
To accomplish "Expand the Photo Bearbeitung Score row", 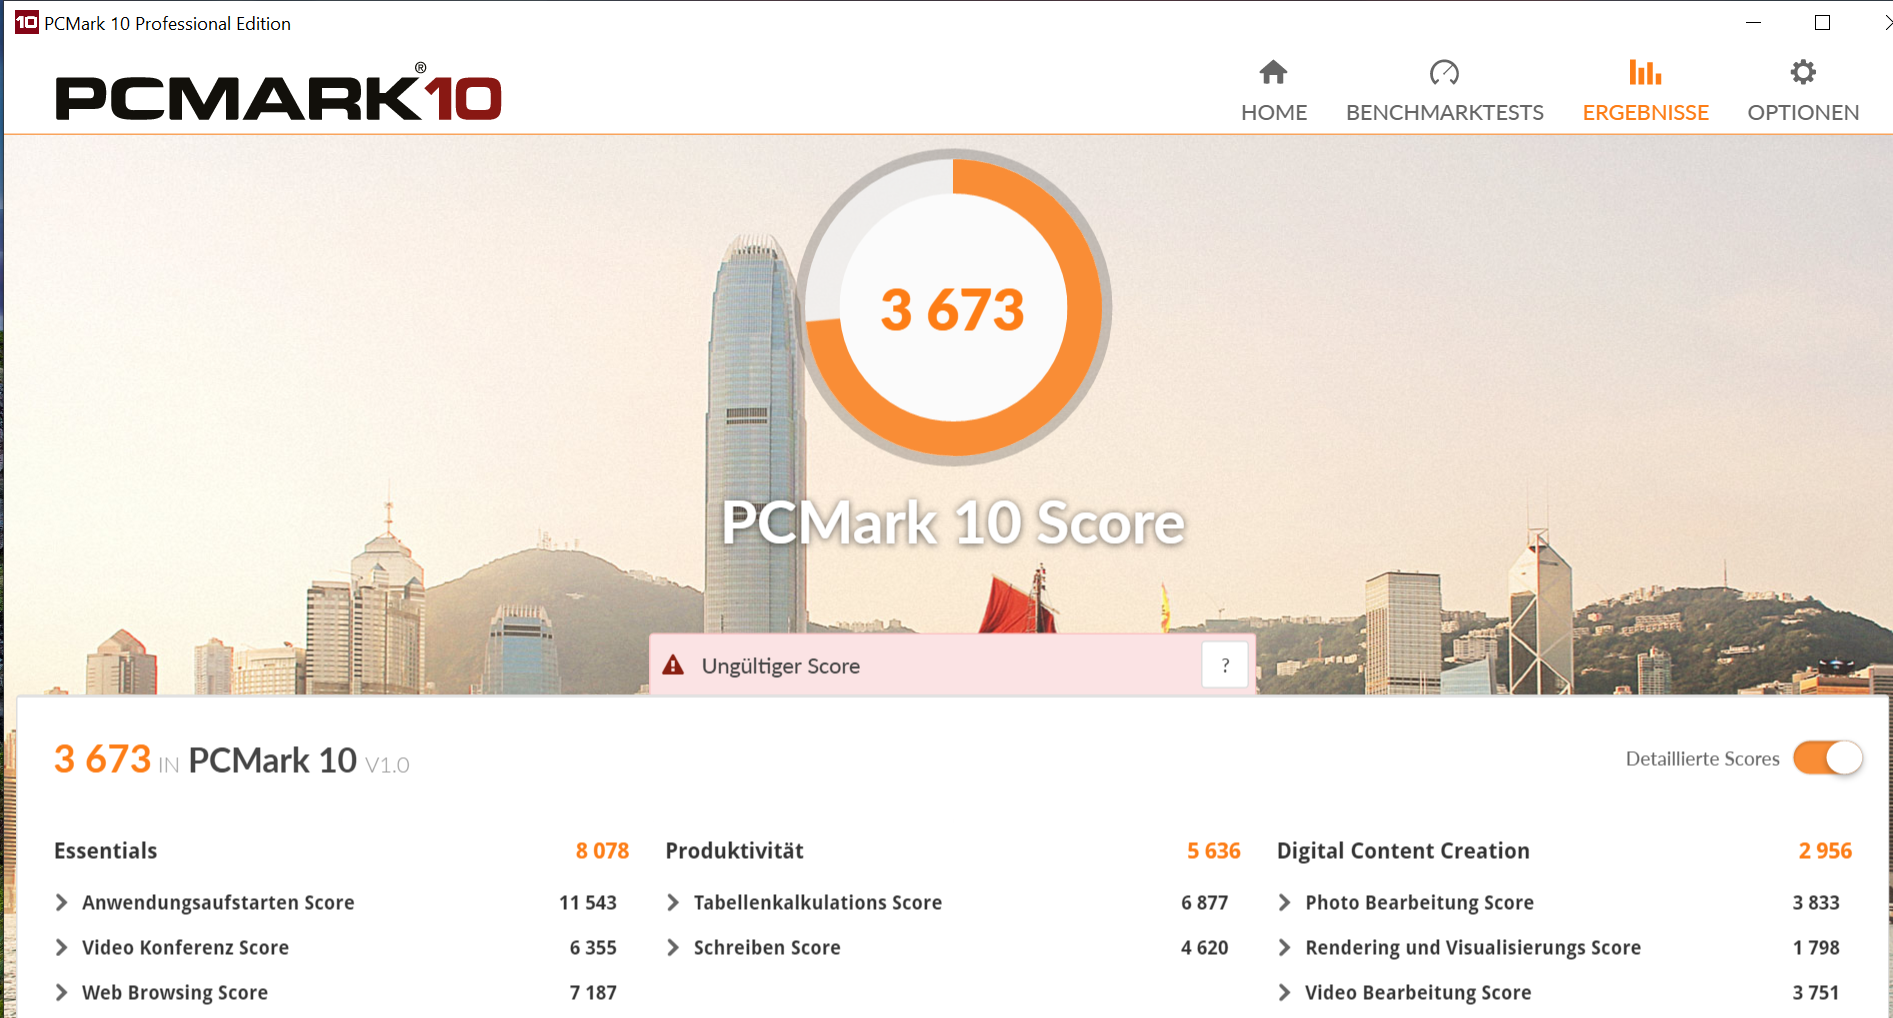I will pyautogui.click(x=1284, y=903).
